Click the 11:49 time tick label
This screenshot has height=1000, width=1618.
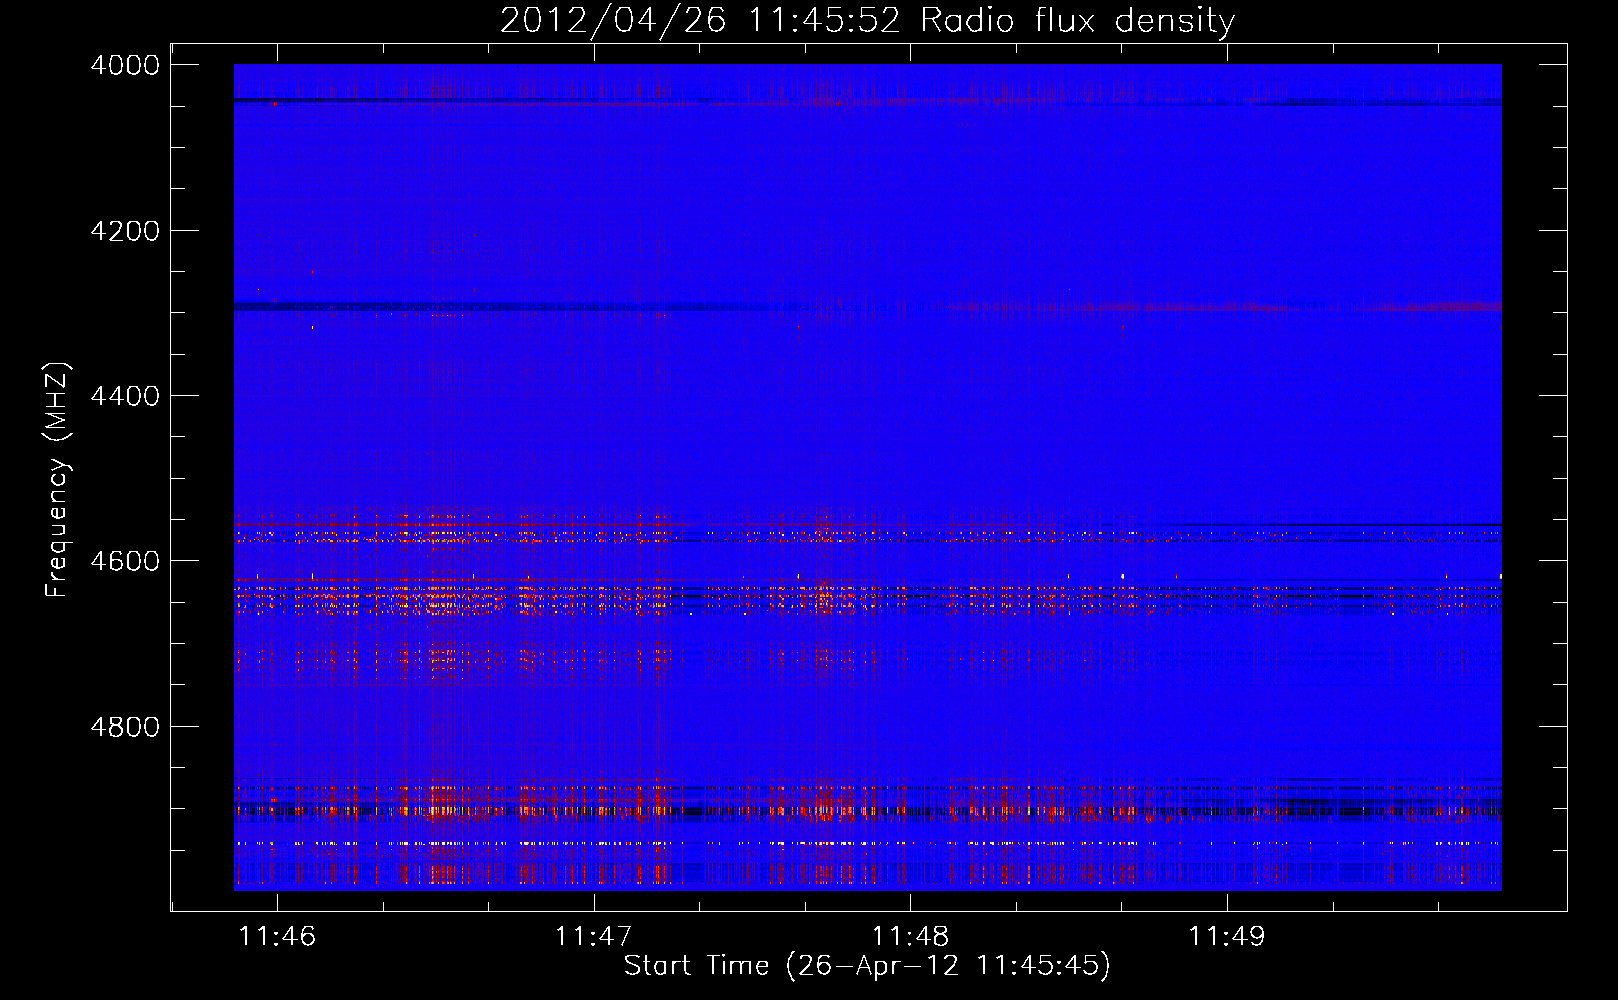tap(1226, 936)
